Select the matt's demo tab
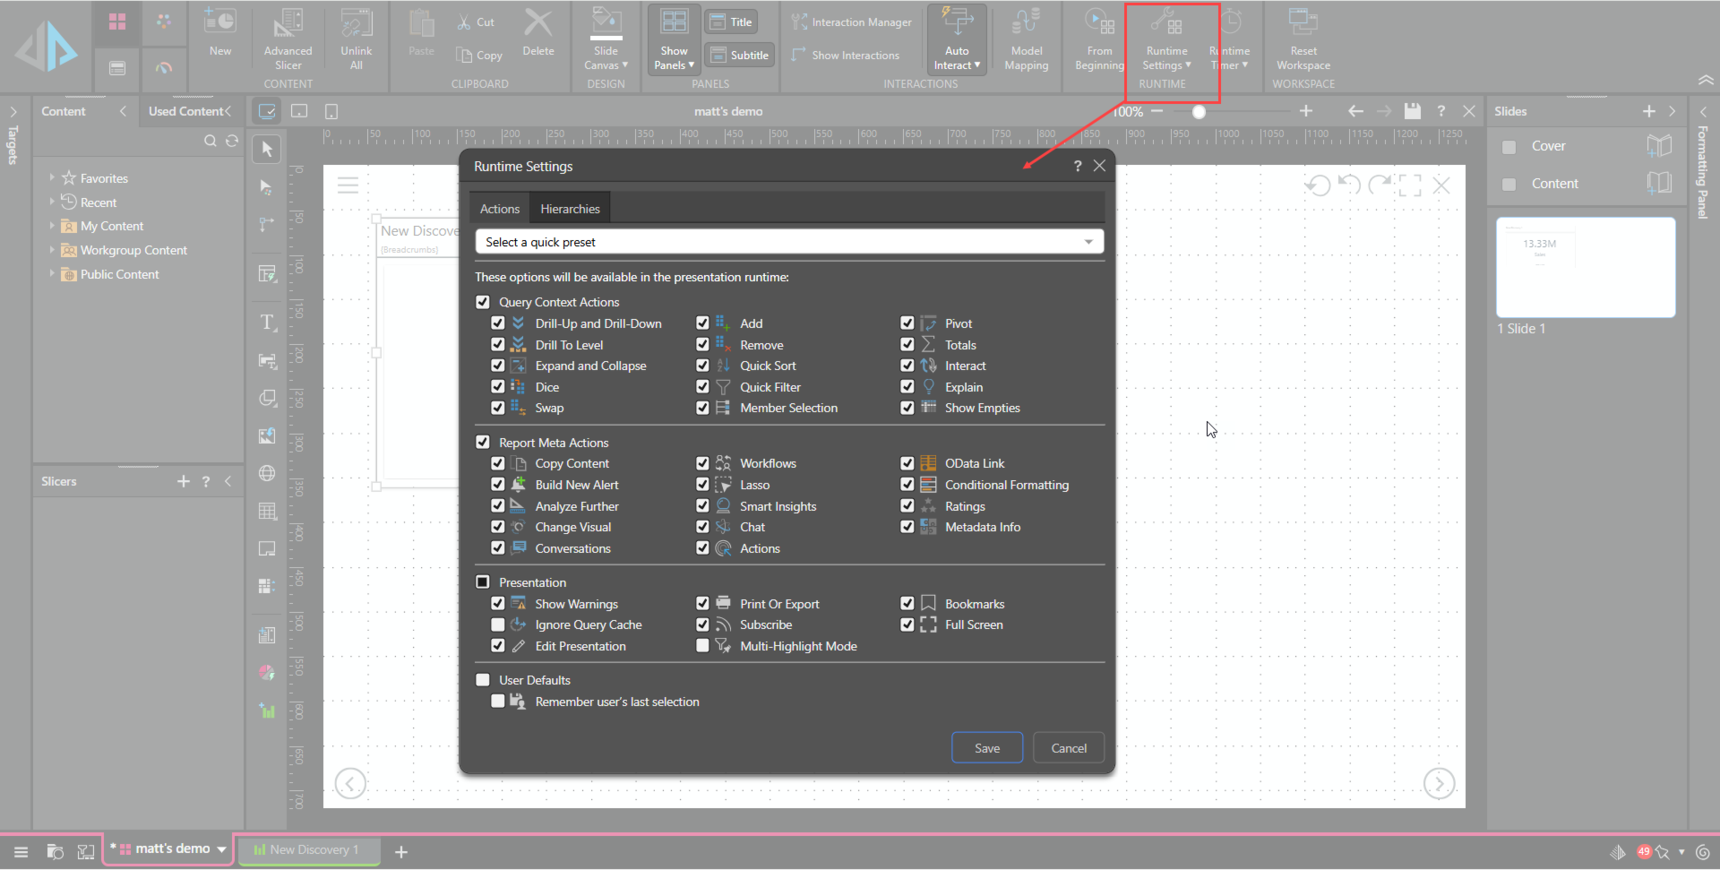This screenshot has height=870, width=1720. (x=169, y=849)
